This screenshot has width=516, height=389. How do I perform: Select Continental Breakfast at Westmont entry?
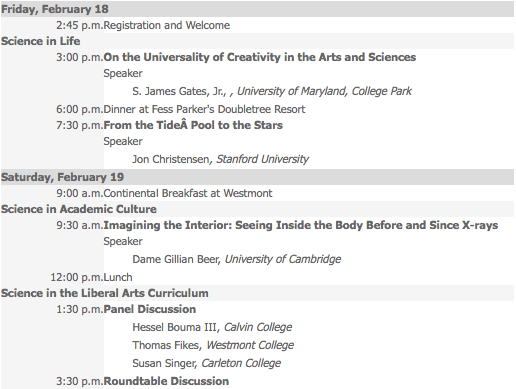(188, 193)
